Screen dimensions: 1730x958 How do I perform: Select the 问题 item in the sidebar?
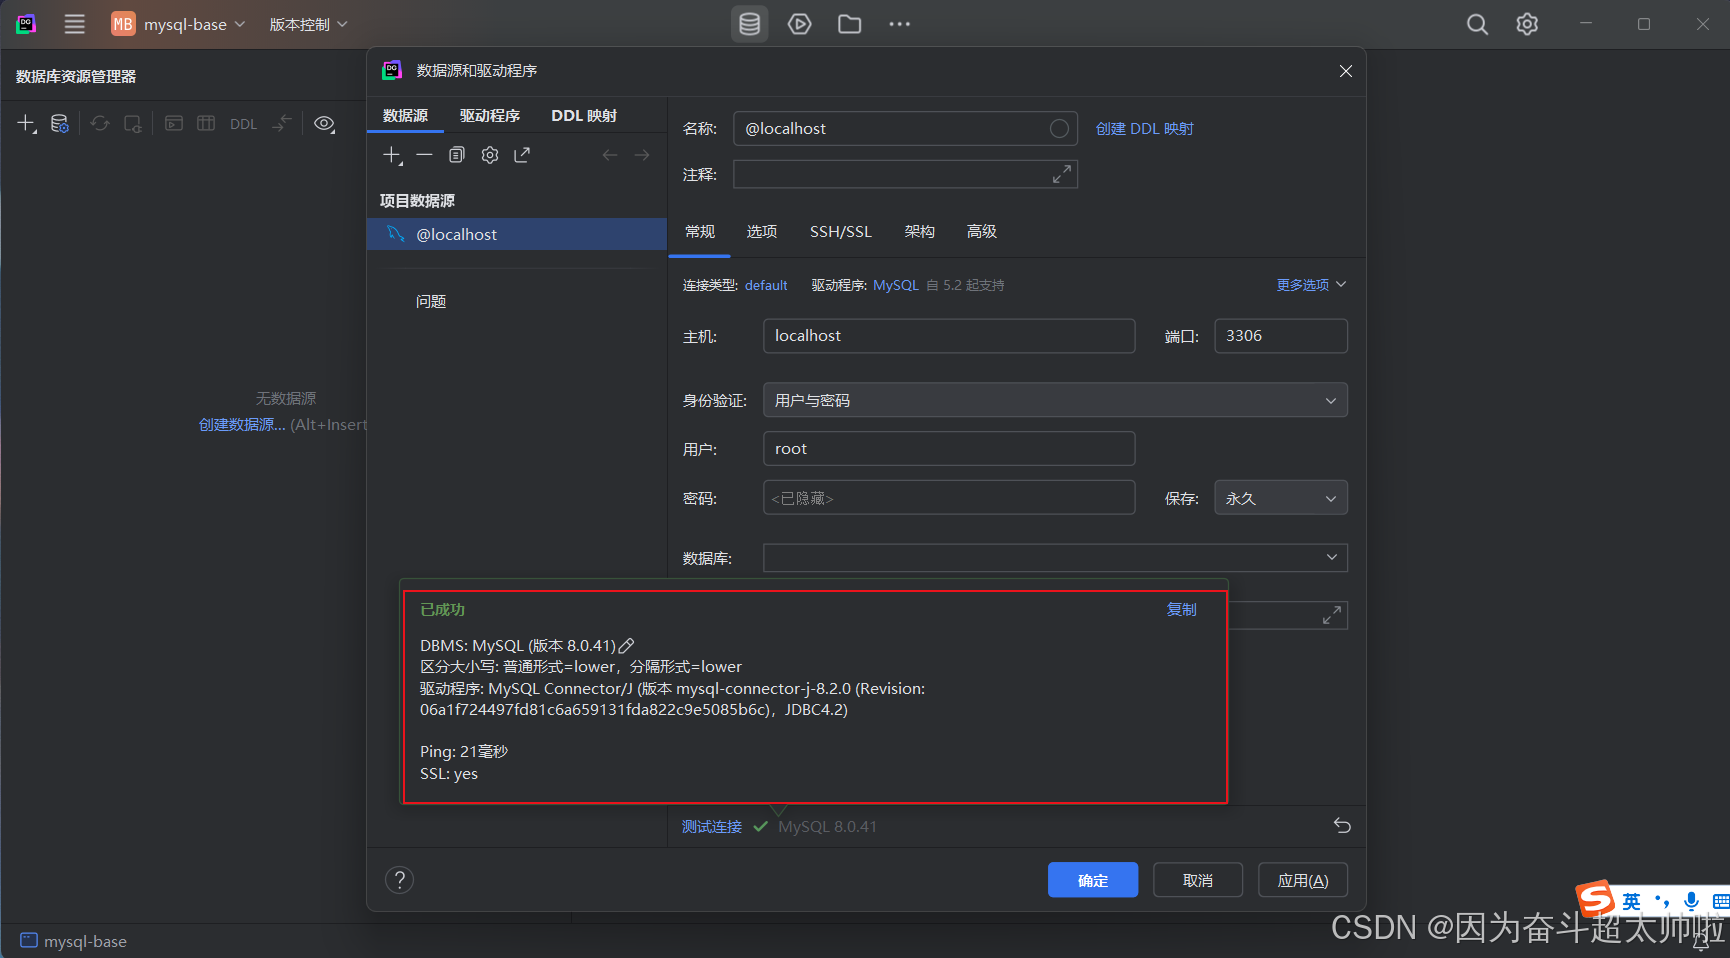pos(431,302)
